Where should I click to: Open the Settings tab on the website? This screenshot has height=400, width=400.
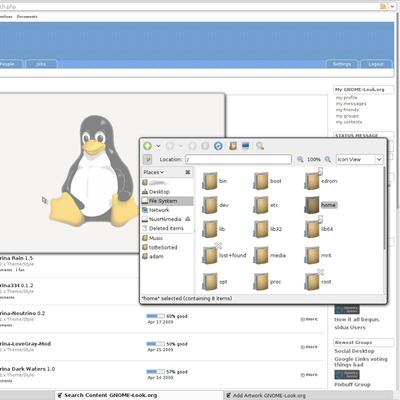point(342,64)
